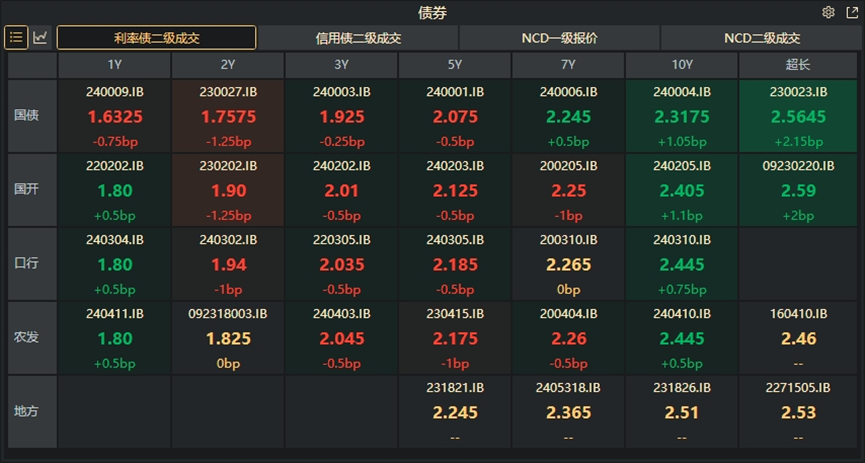Open the NCD一级报价 tab
The height and width of the screenshot is (463, 865).
click(x=559, y=38)
